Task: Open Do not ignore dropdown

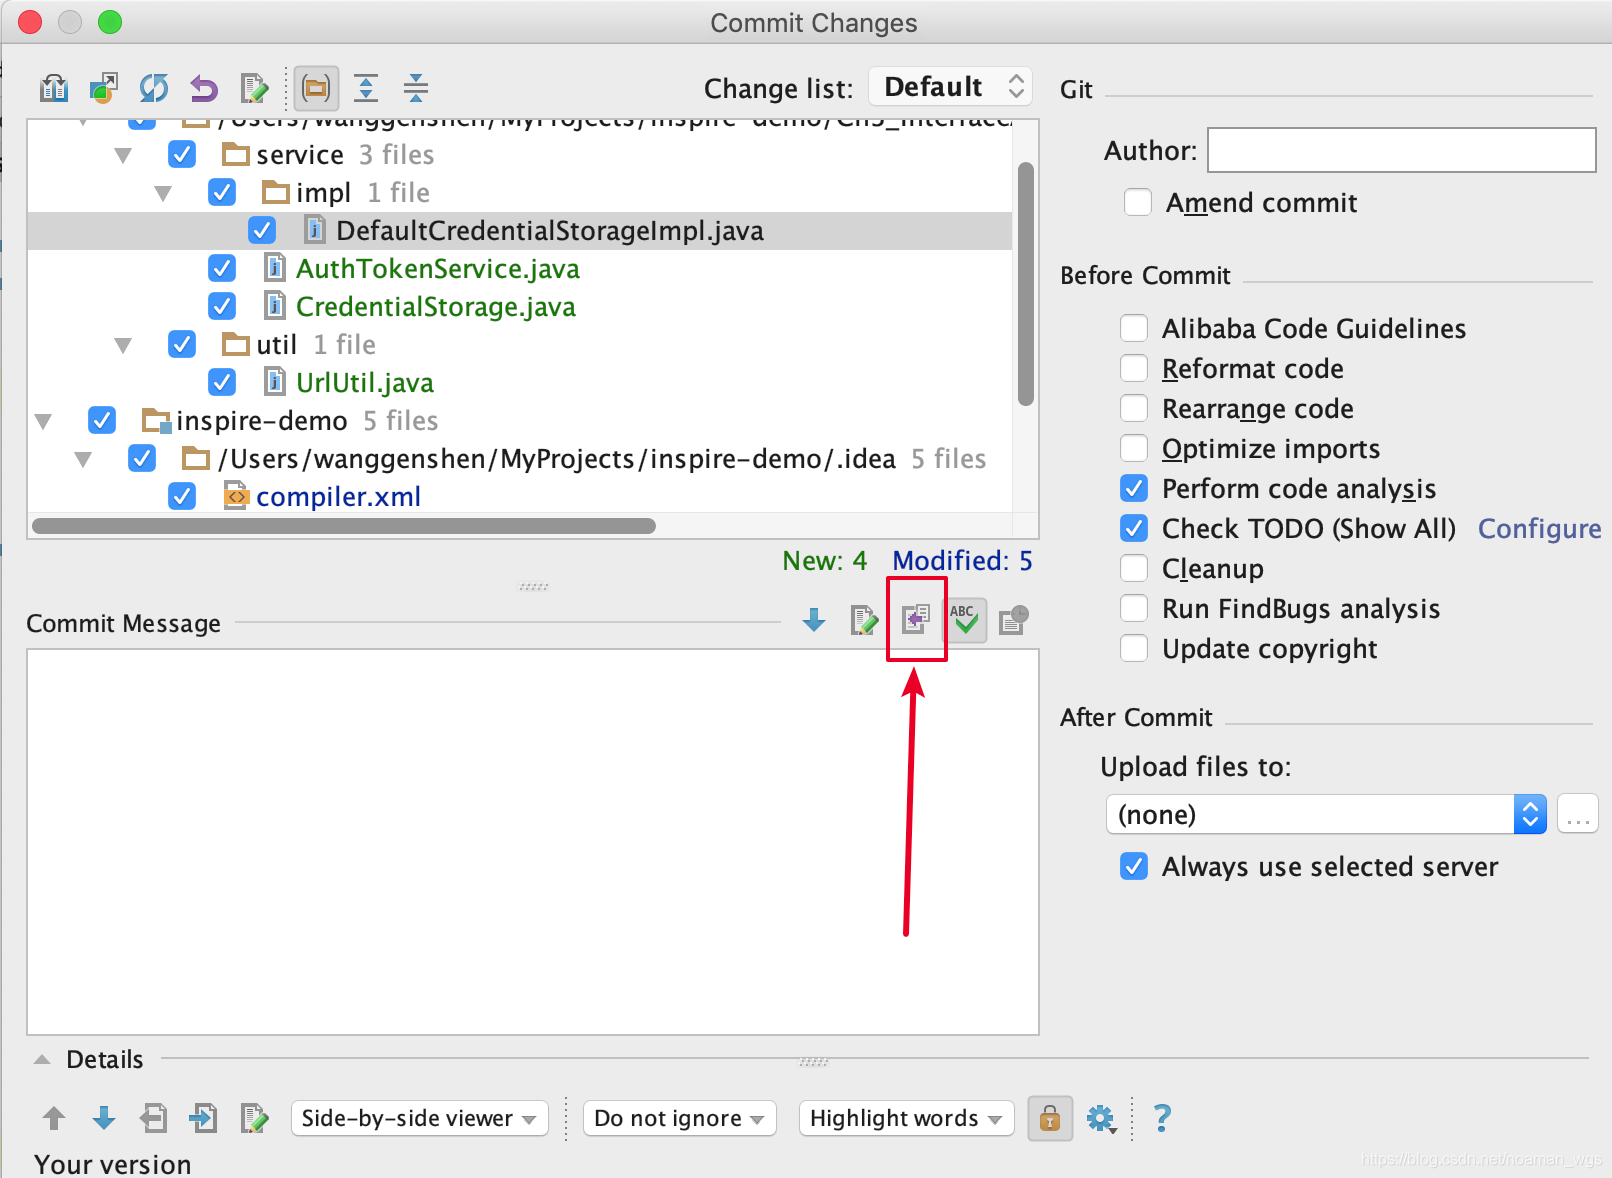Action: (679, 1118)
